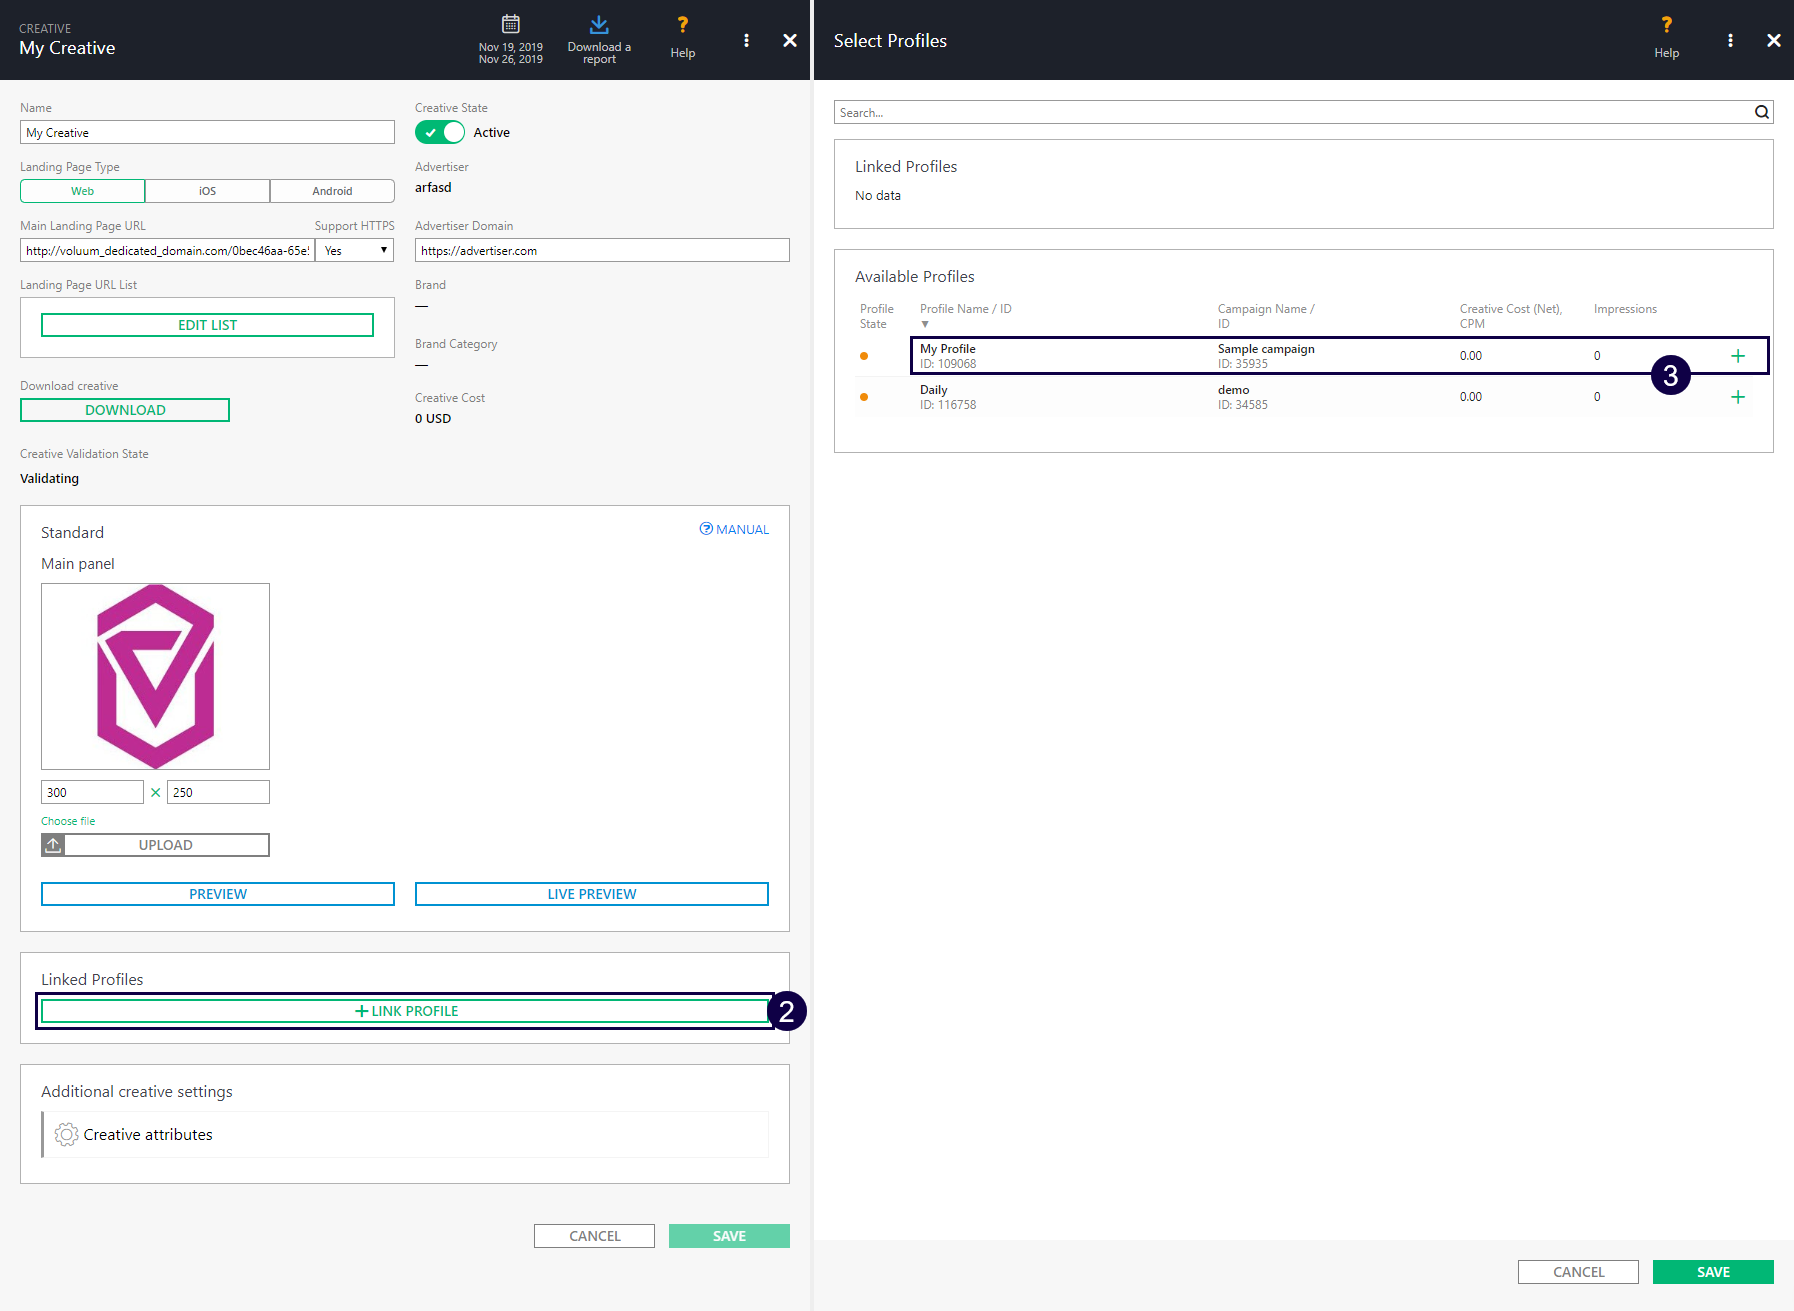This screenshot has height=1311, width=1794.
Task: Open the date range calendar icon
Action: coord(510,24)
